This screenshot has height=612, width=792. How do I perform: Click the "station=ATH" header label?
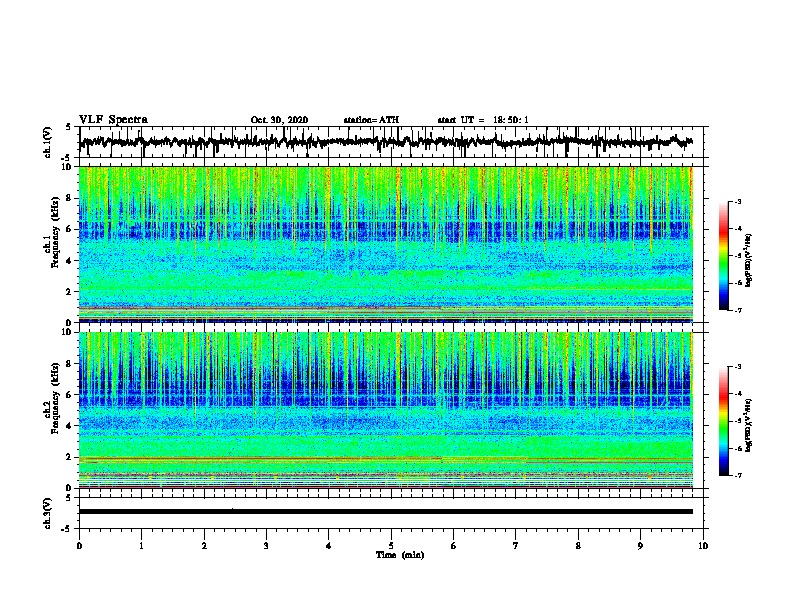point(371,120)
